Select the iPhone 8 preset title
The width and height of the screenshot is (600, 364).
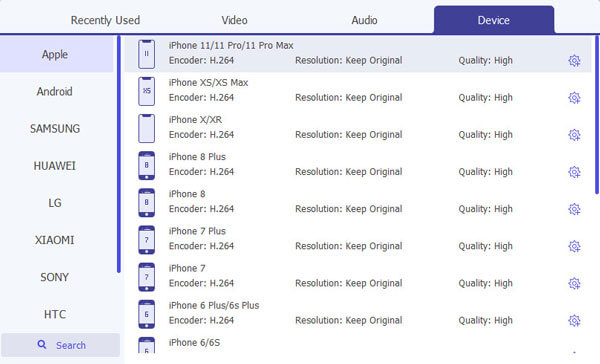(187, 194)
